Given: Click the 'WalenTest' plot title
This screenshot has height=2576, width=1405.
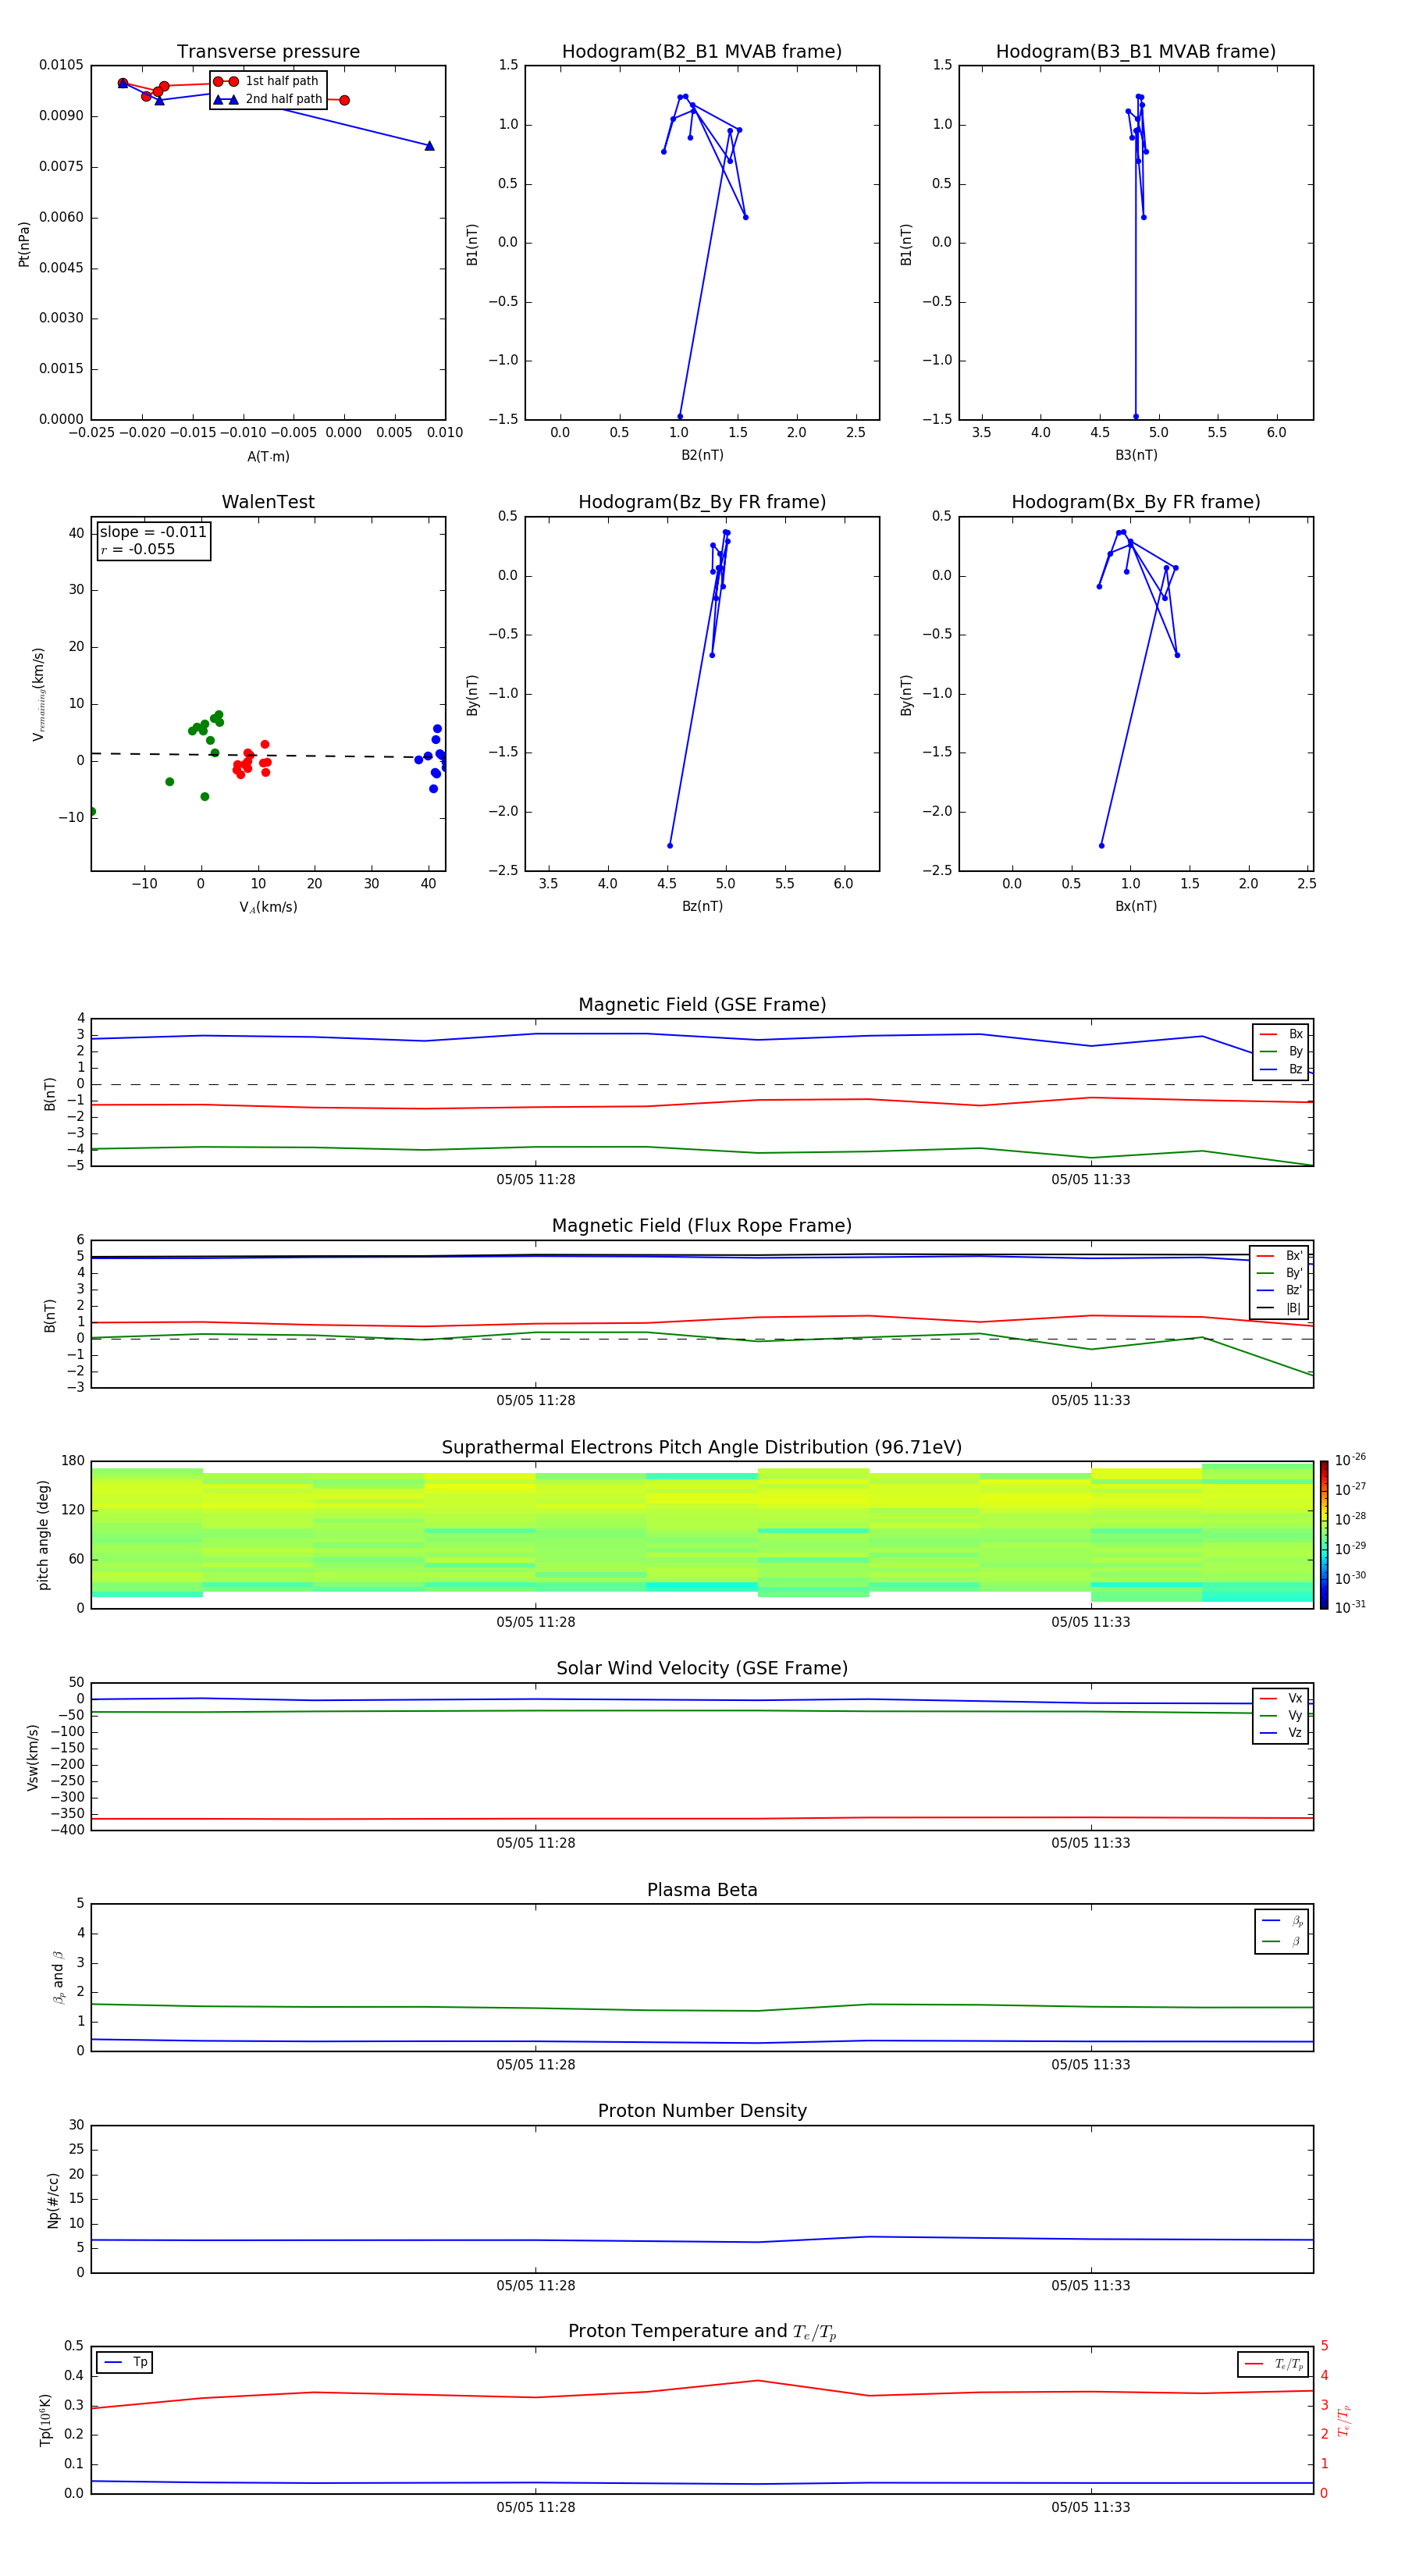Looking at the screenshot, I should point(268,502).
